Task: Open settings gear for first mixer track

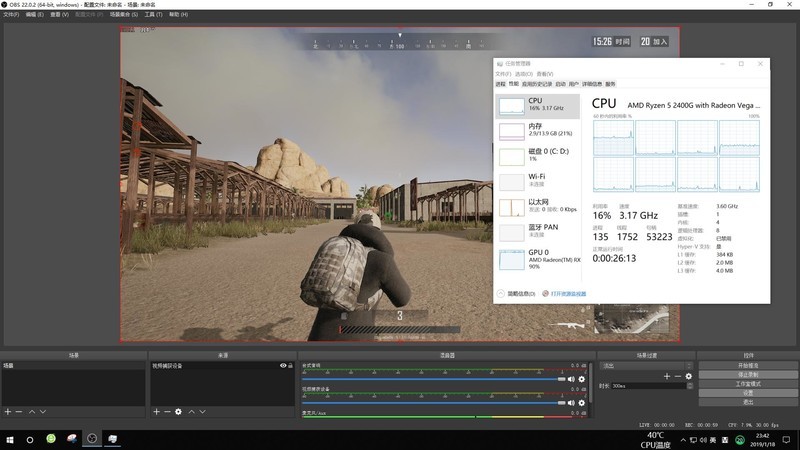Action: (581, 379)
